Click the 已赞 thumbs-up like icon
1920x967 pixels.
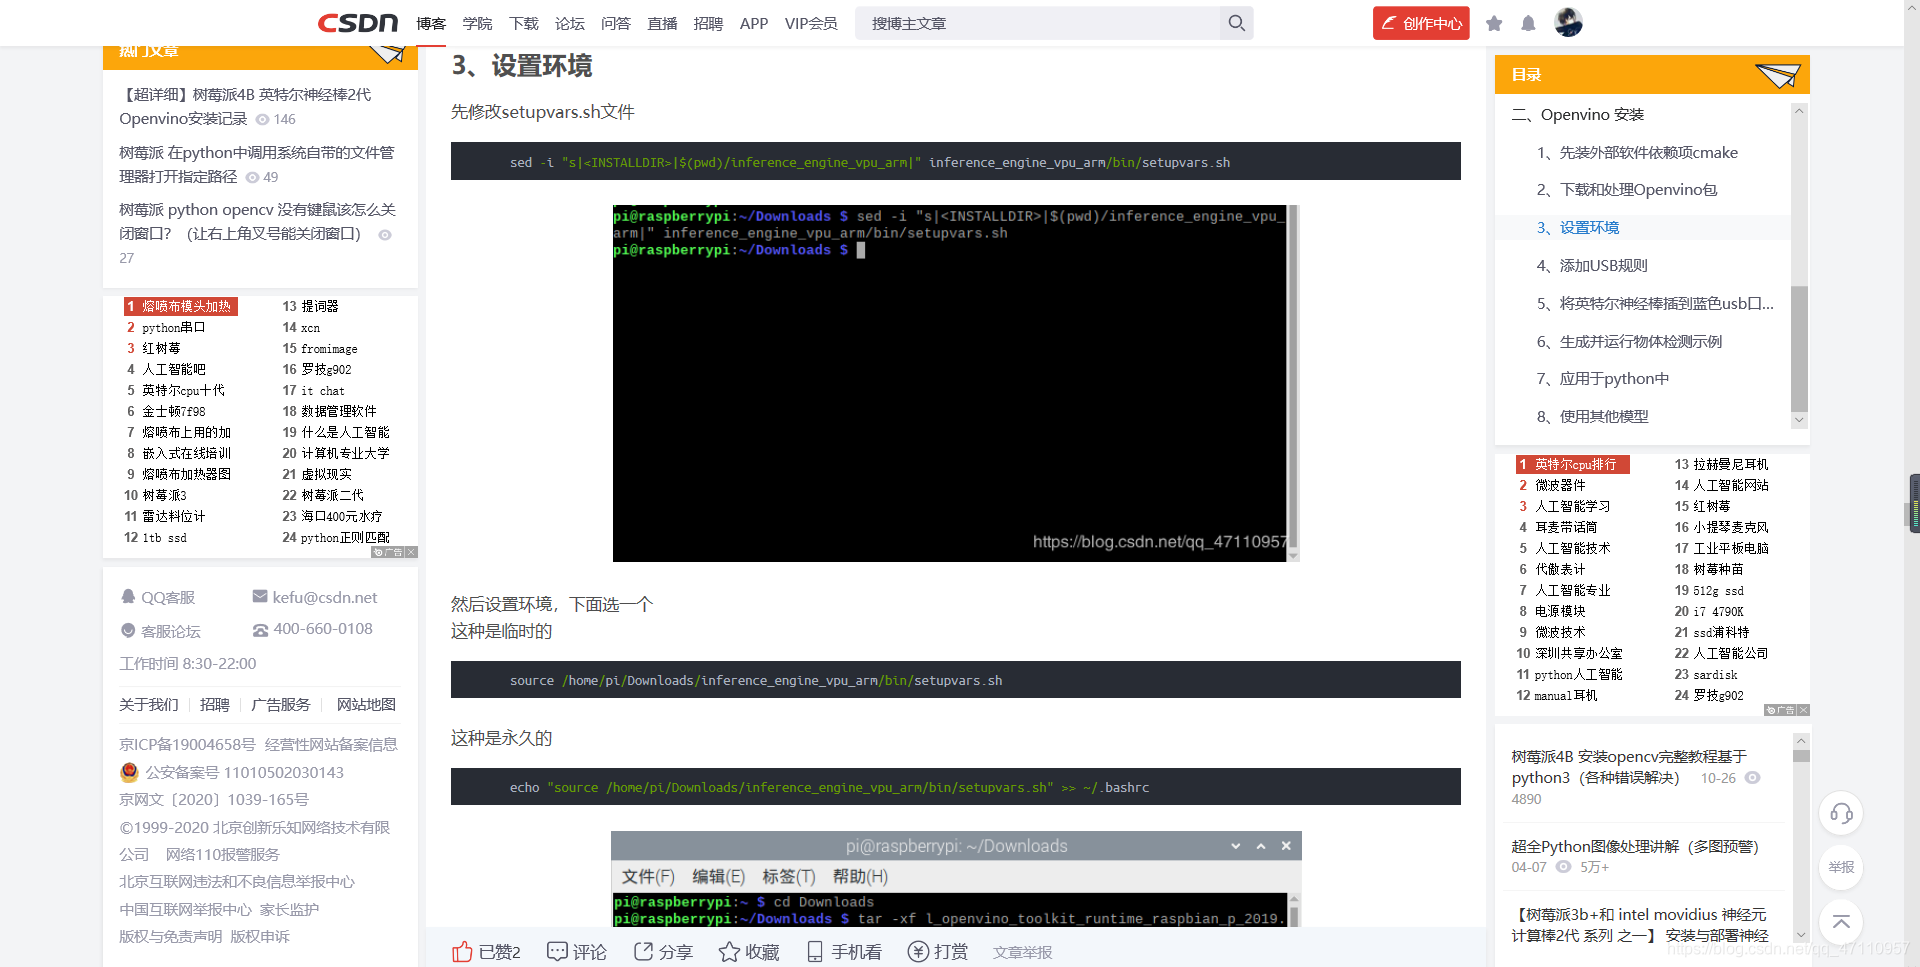(x=462, y=951)
